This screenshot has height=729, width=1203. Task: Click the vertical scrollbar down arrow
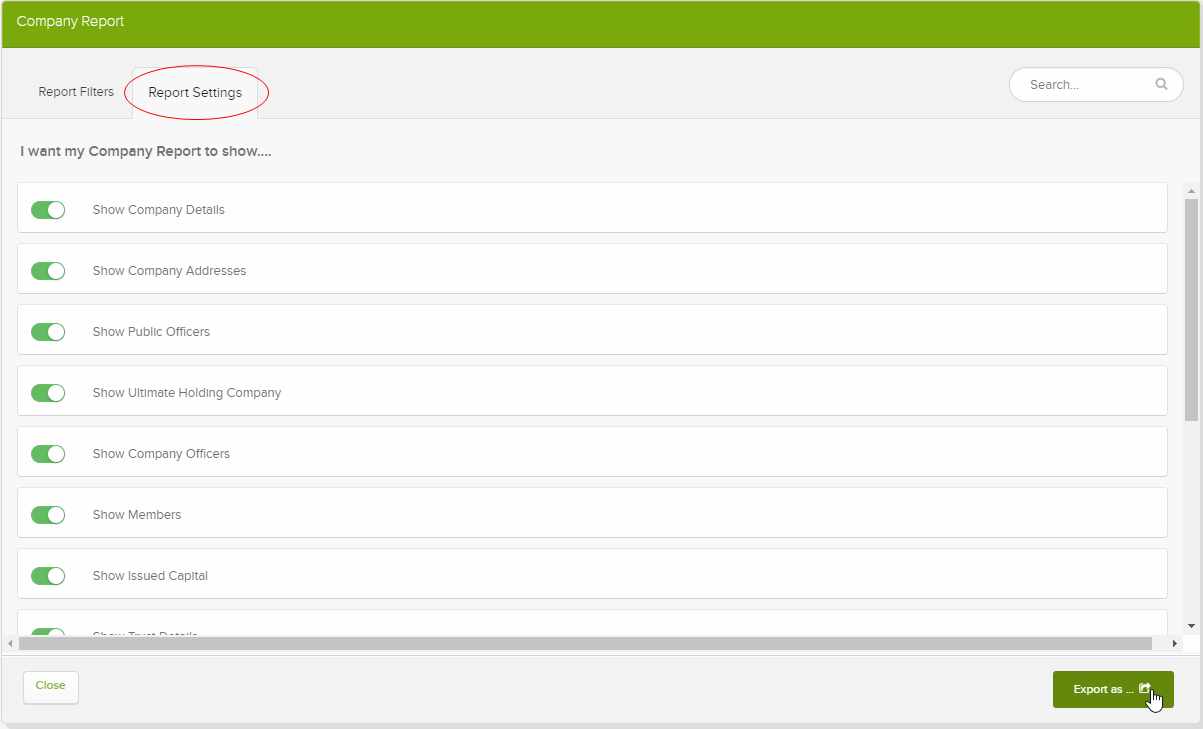click(x=1191, y=626)
